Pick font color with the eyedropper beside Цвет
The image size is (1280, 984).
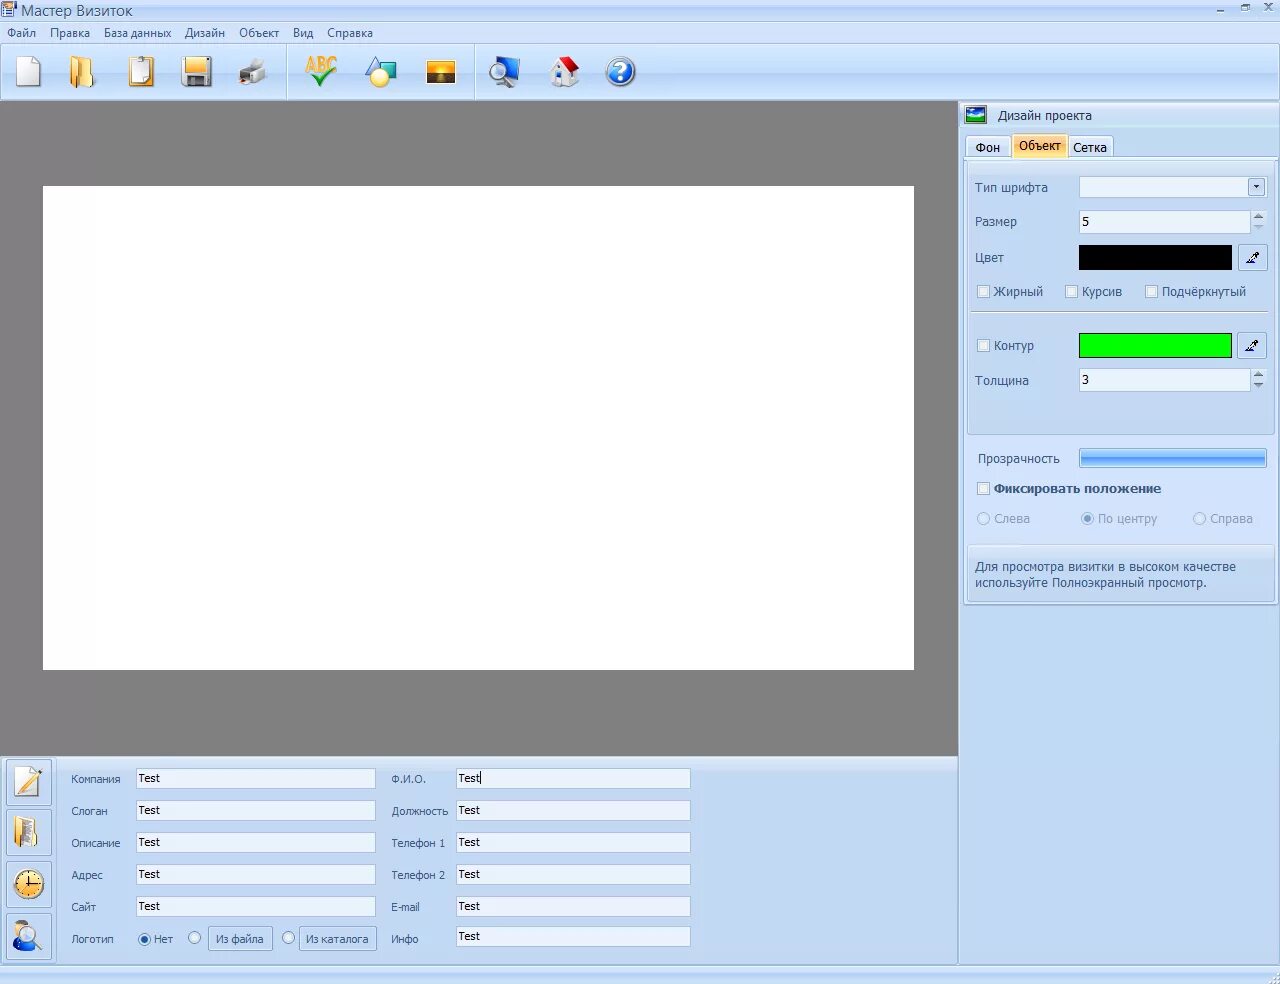click(1252, 258)
